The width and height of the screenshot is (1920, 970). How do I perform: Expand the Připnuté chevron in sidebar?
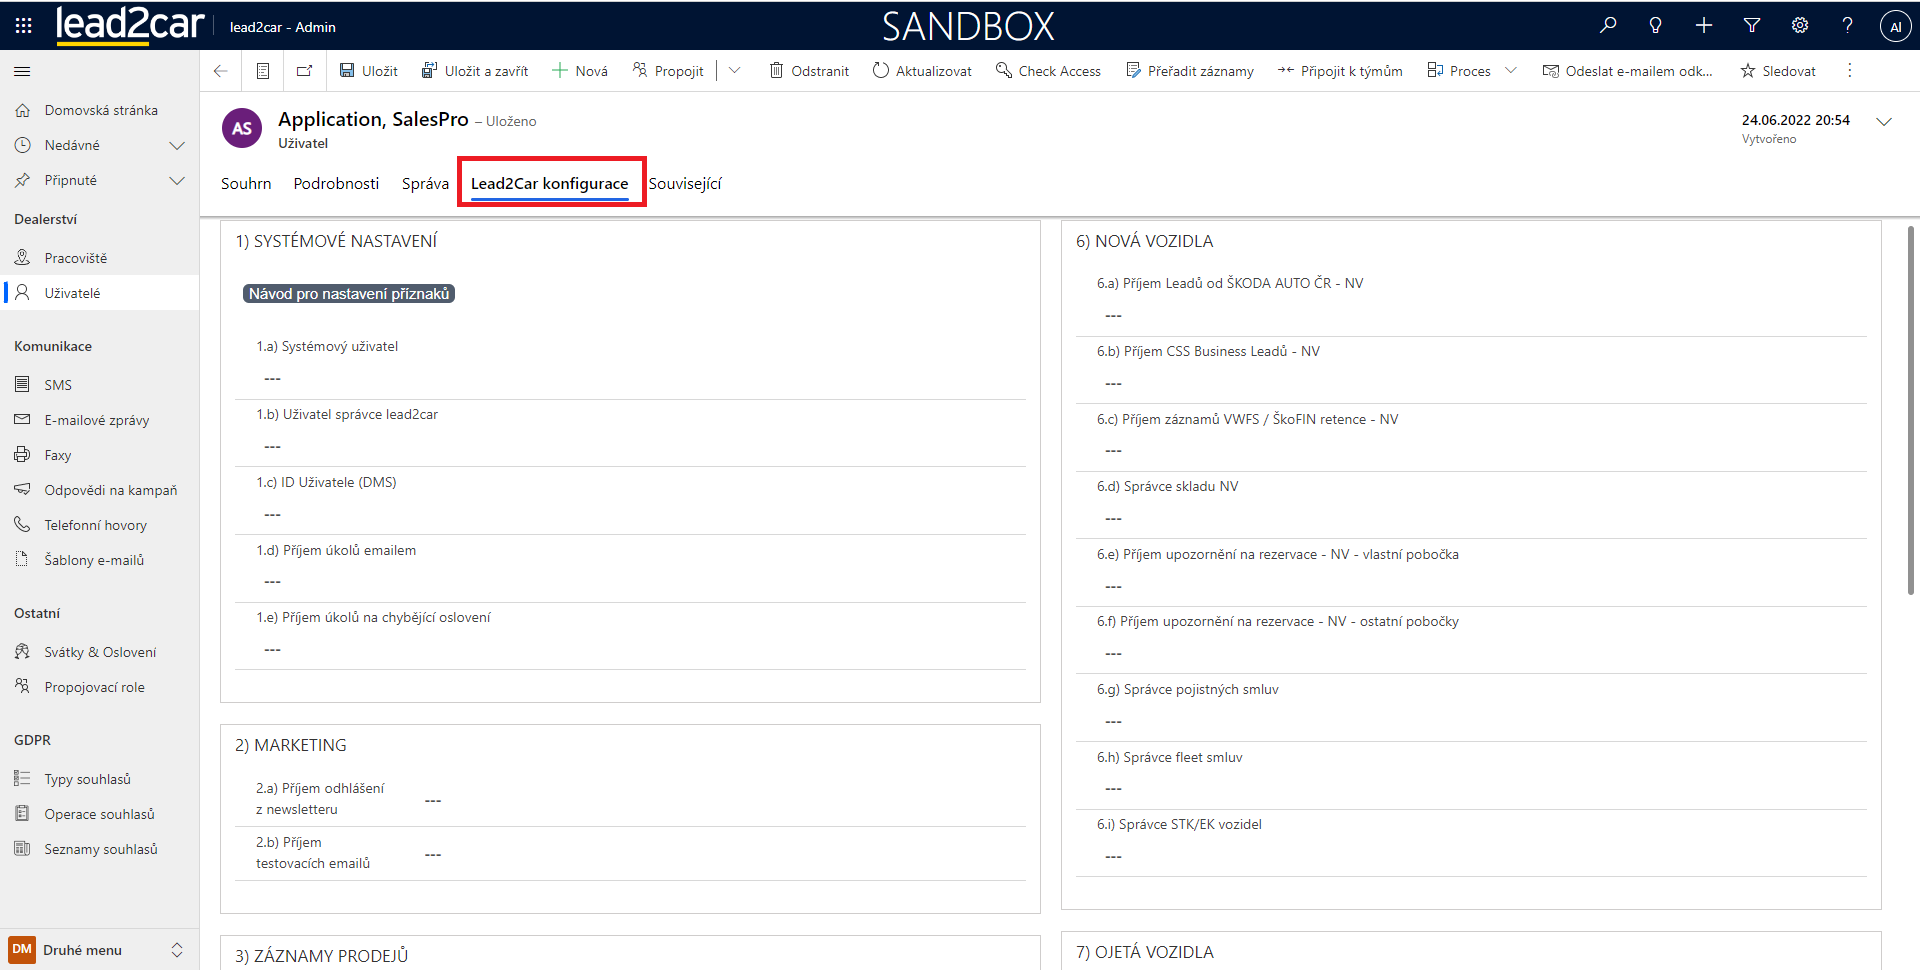tap(177, 181)
